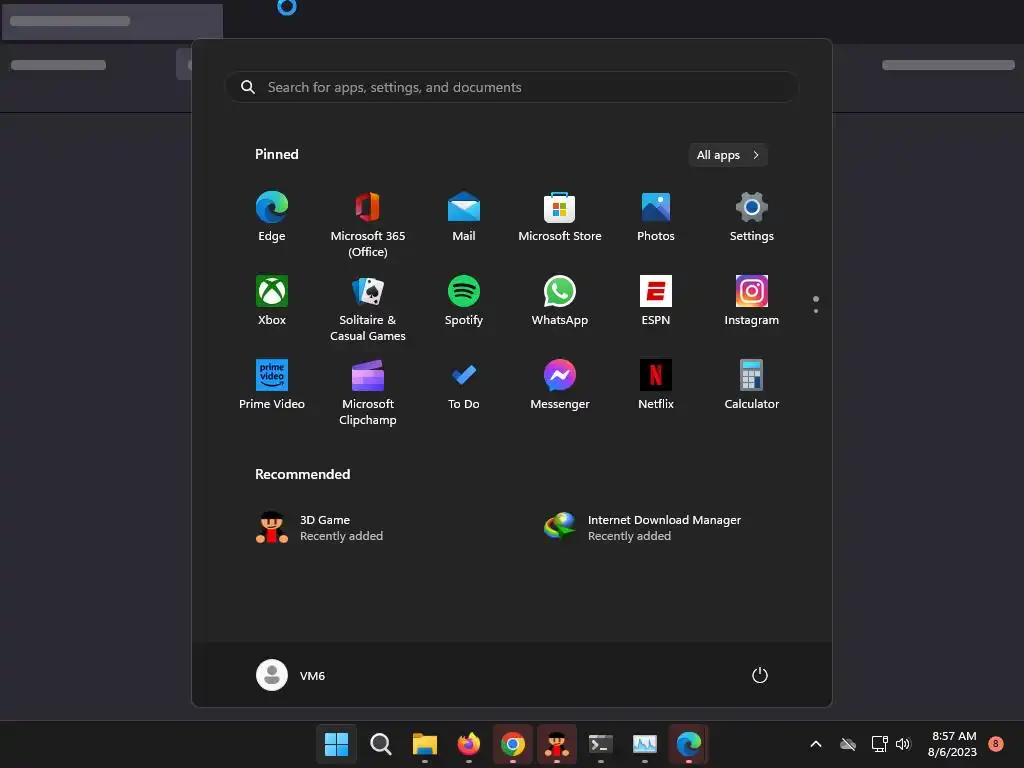The height and width of the screenshot is (768, 1024).
Task: Click the Start menu search box
Action: click(x=512, y=88)
